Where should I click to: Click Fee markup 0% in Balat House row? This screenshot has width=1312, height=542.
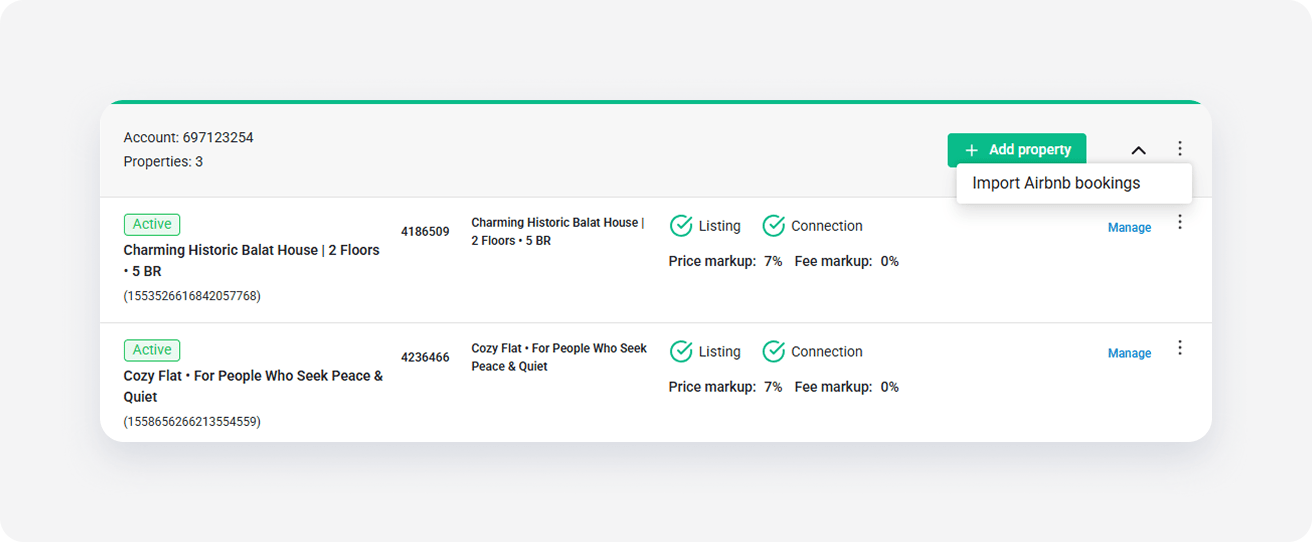pos(846,262)
